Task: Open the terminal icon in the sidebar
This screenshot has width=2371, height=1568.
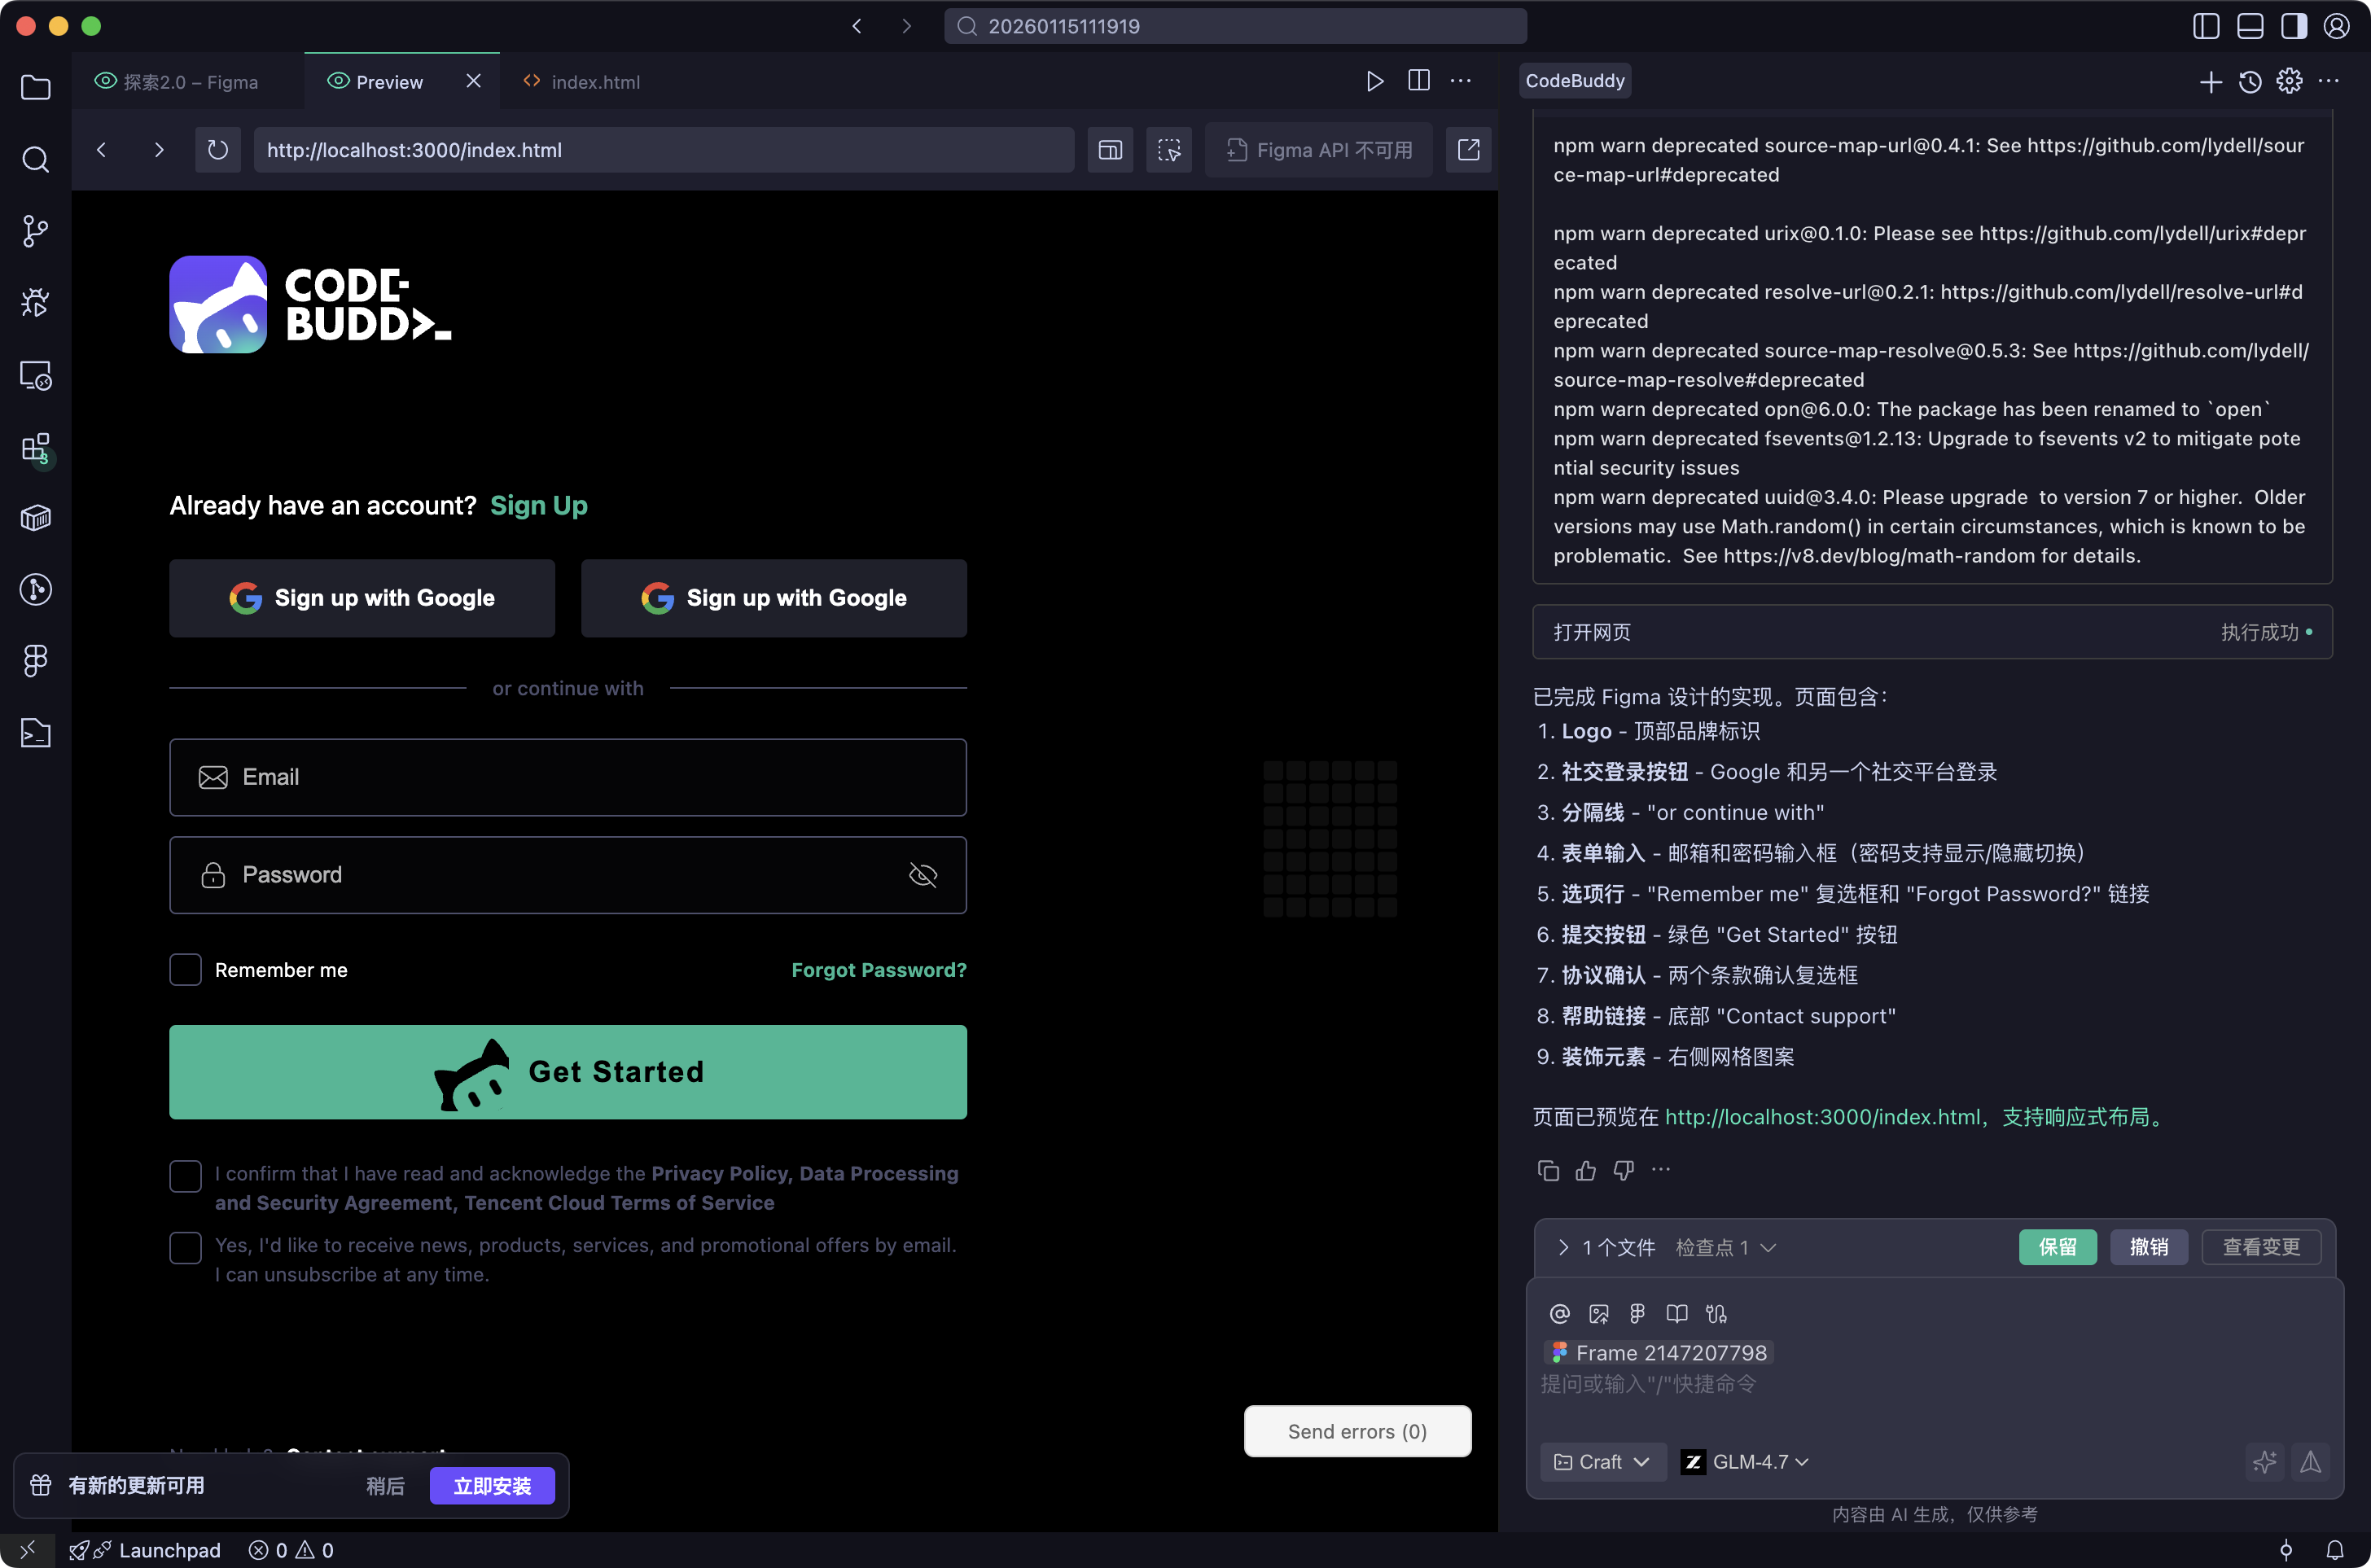Action: 36,732
